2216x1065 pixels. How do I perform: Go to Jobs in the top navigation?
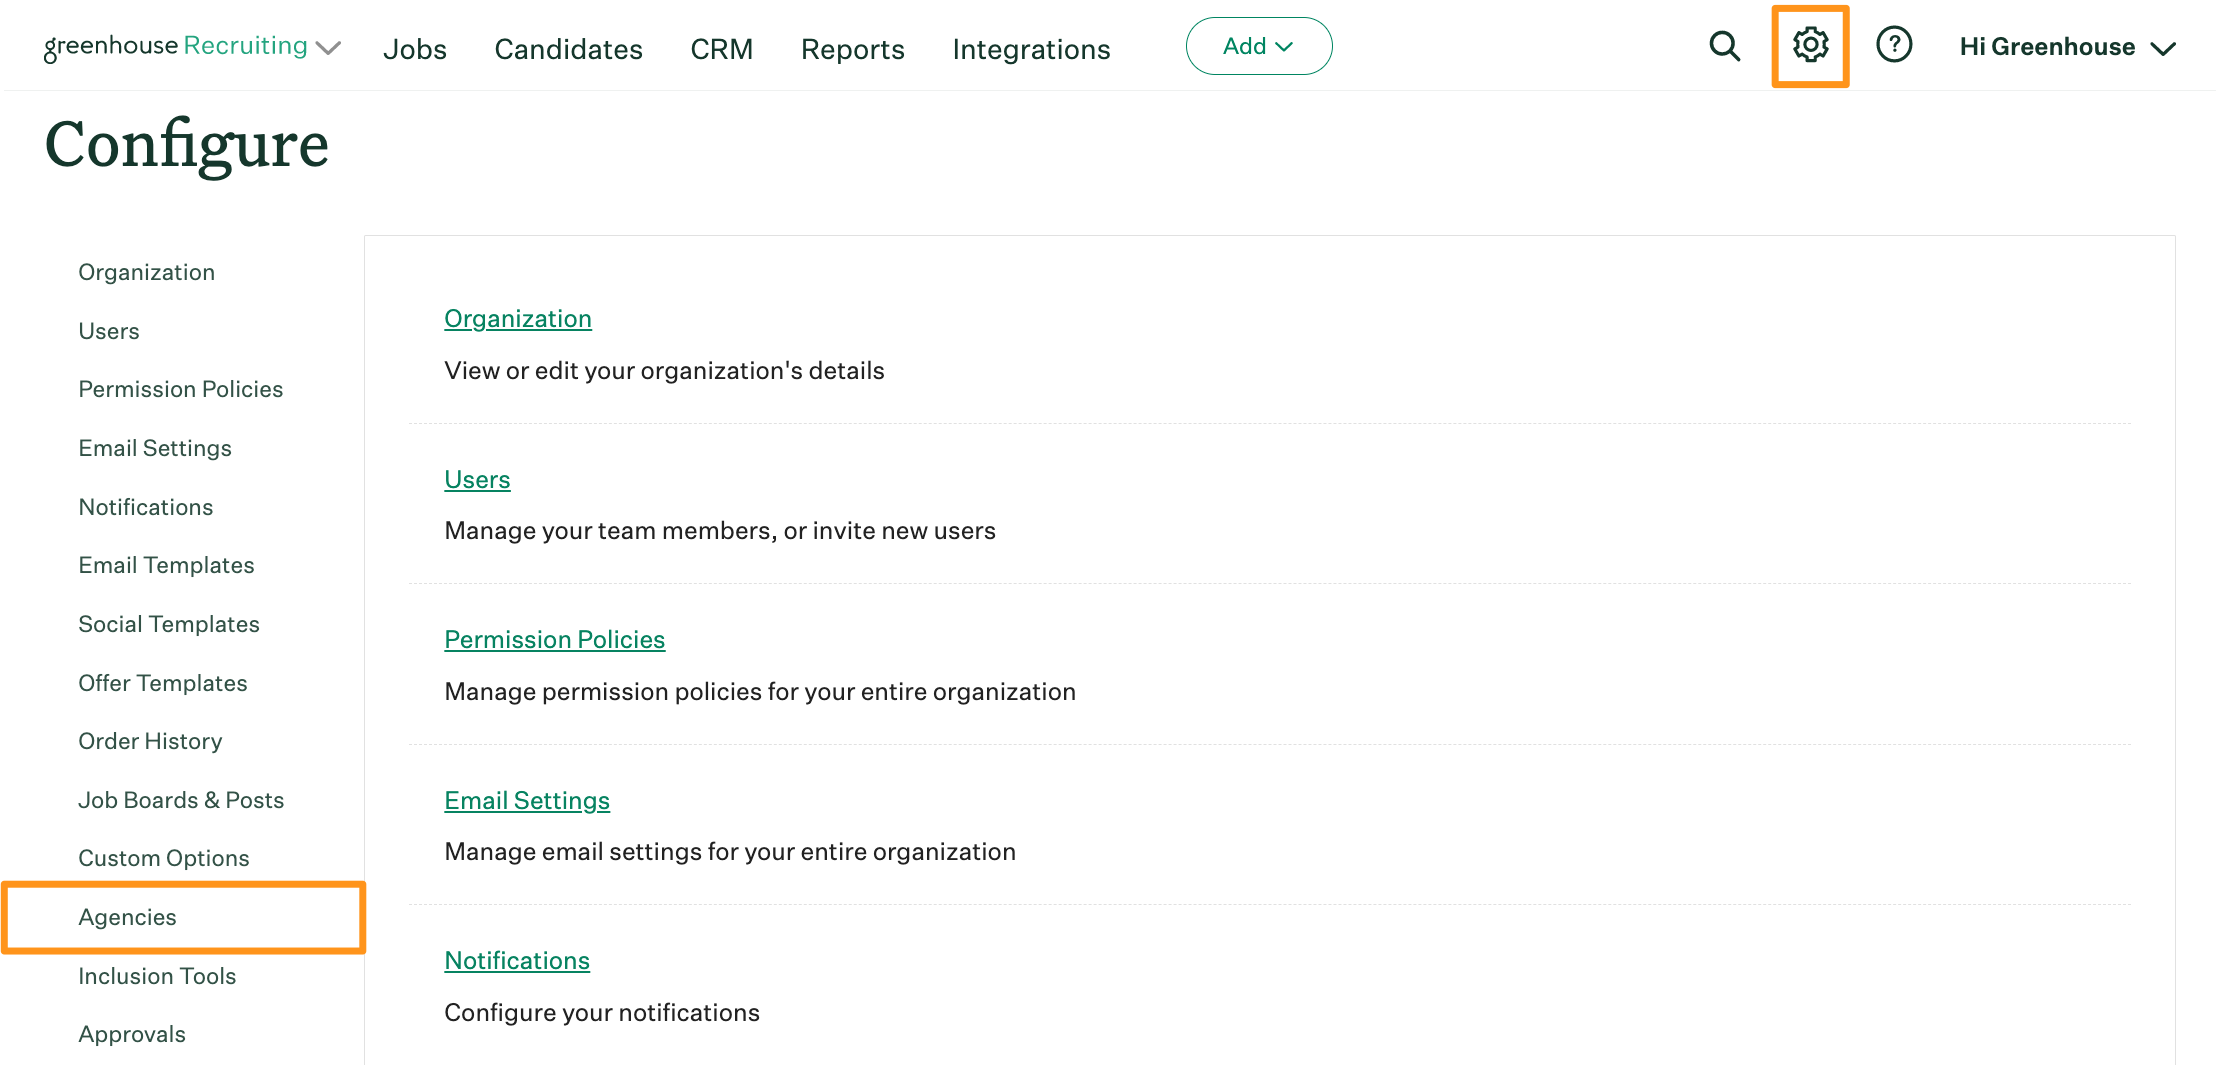(415, 49)
